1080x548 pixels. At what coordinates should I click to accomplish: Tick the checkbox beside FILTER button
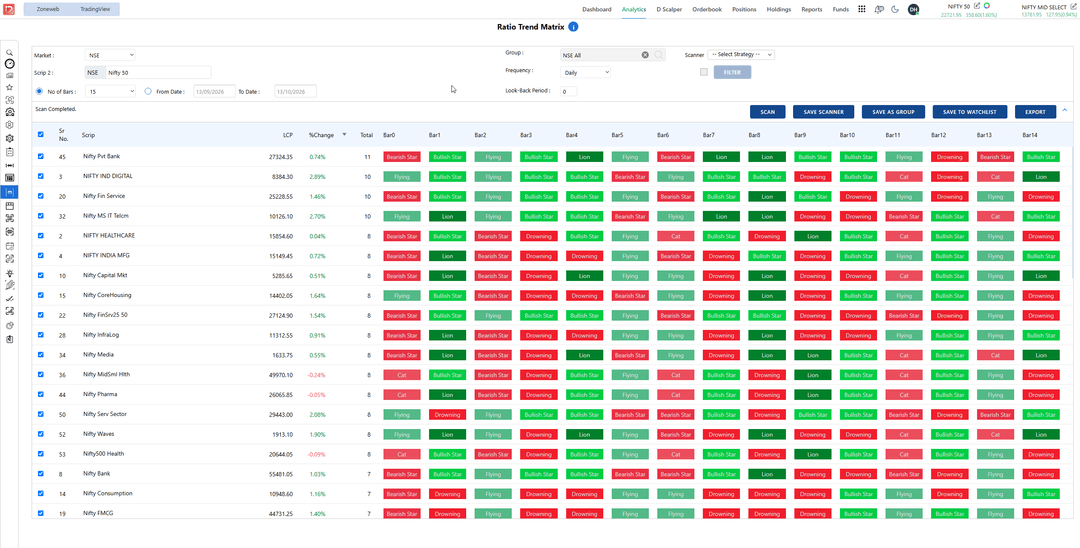click(x=703, y=72)
